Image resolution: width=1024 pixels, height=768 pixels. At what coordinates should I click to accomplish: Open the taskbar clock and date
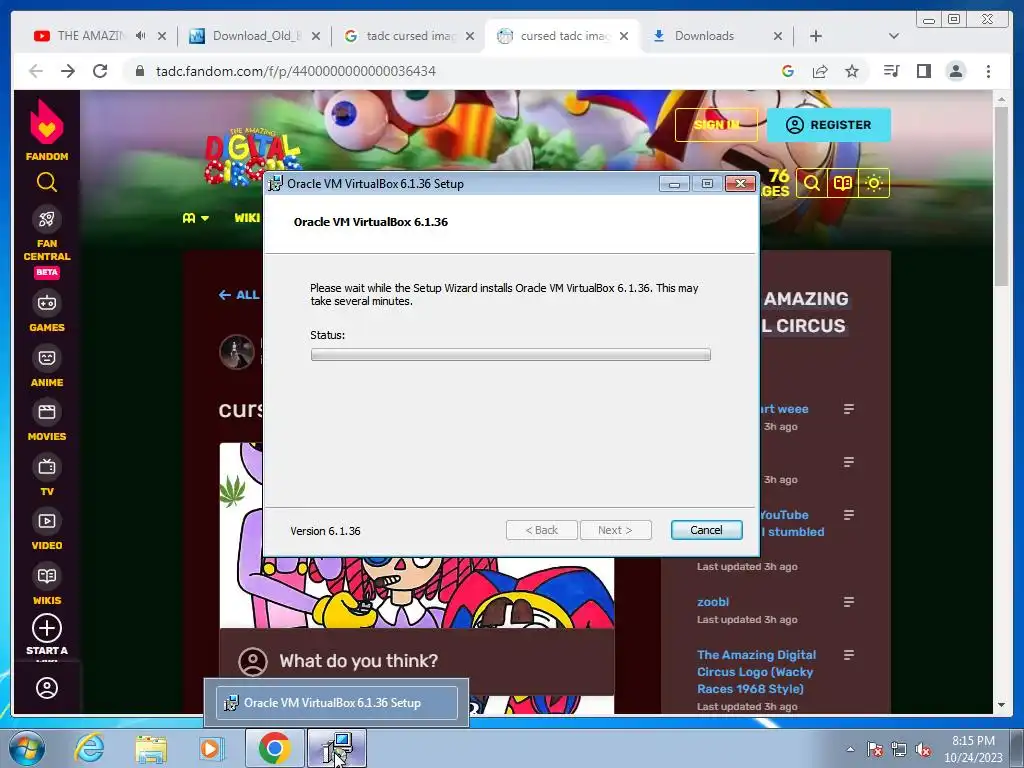tap(973, 749)
